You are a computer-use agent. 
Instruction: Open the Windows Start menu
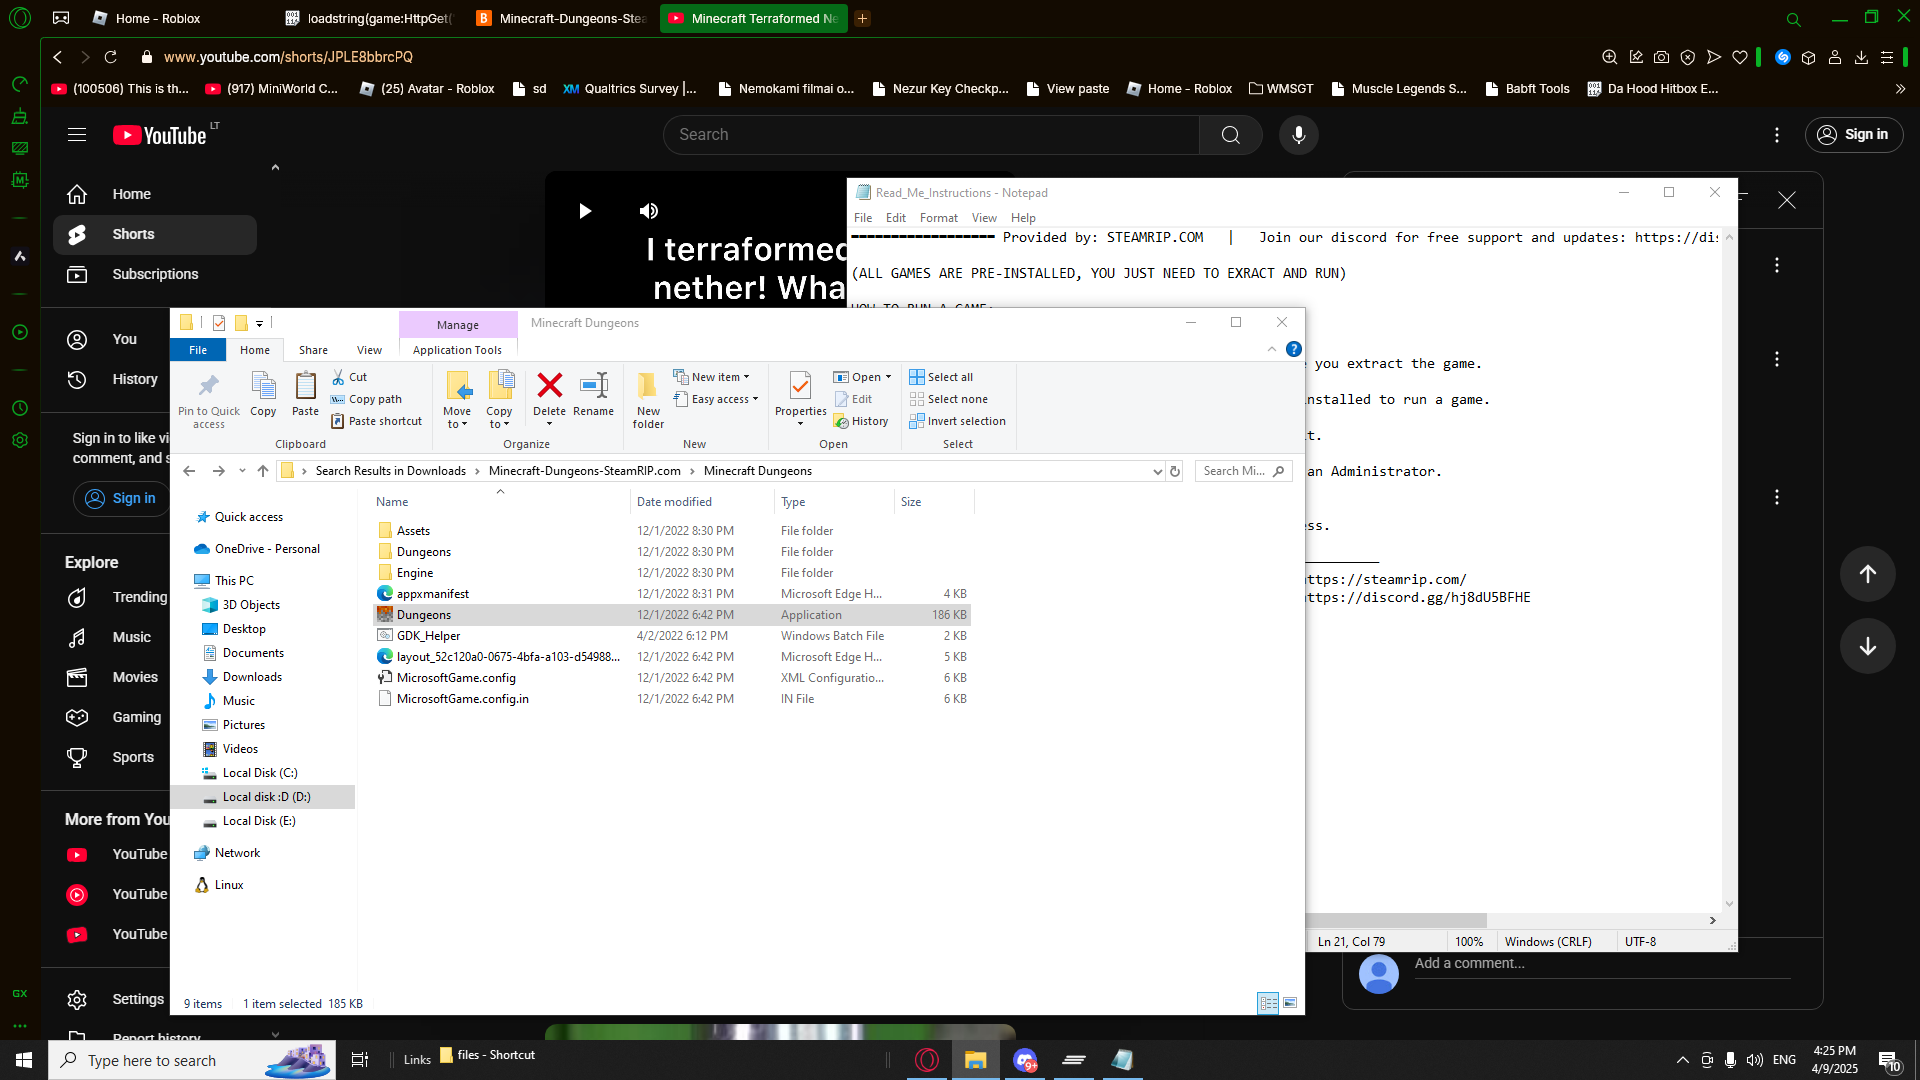24,1060
